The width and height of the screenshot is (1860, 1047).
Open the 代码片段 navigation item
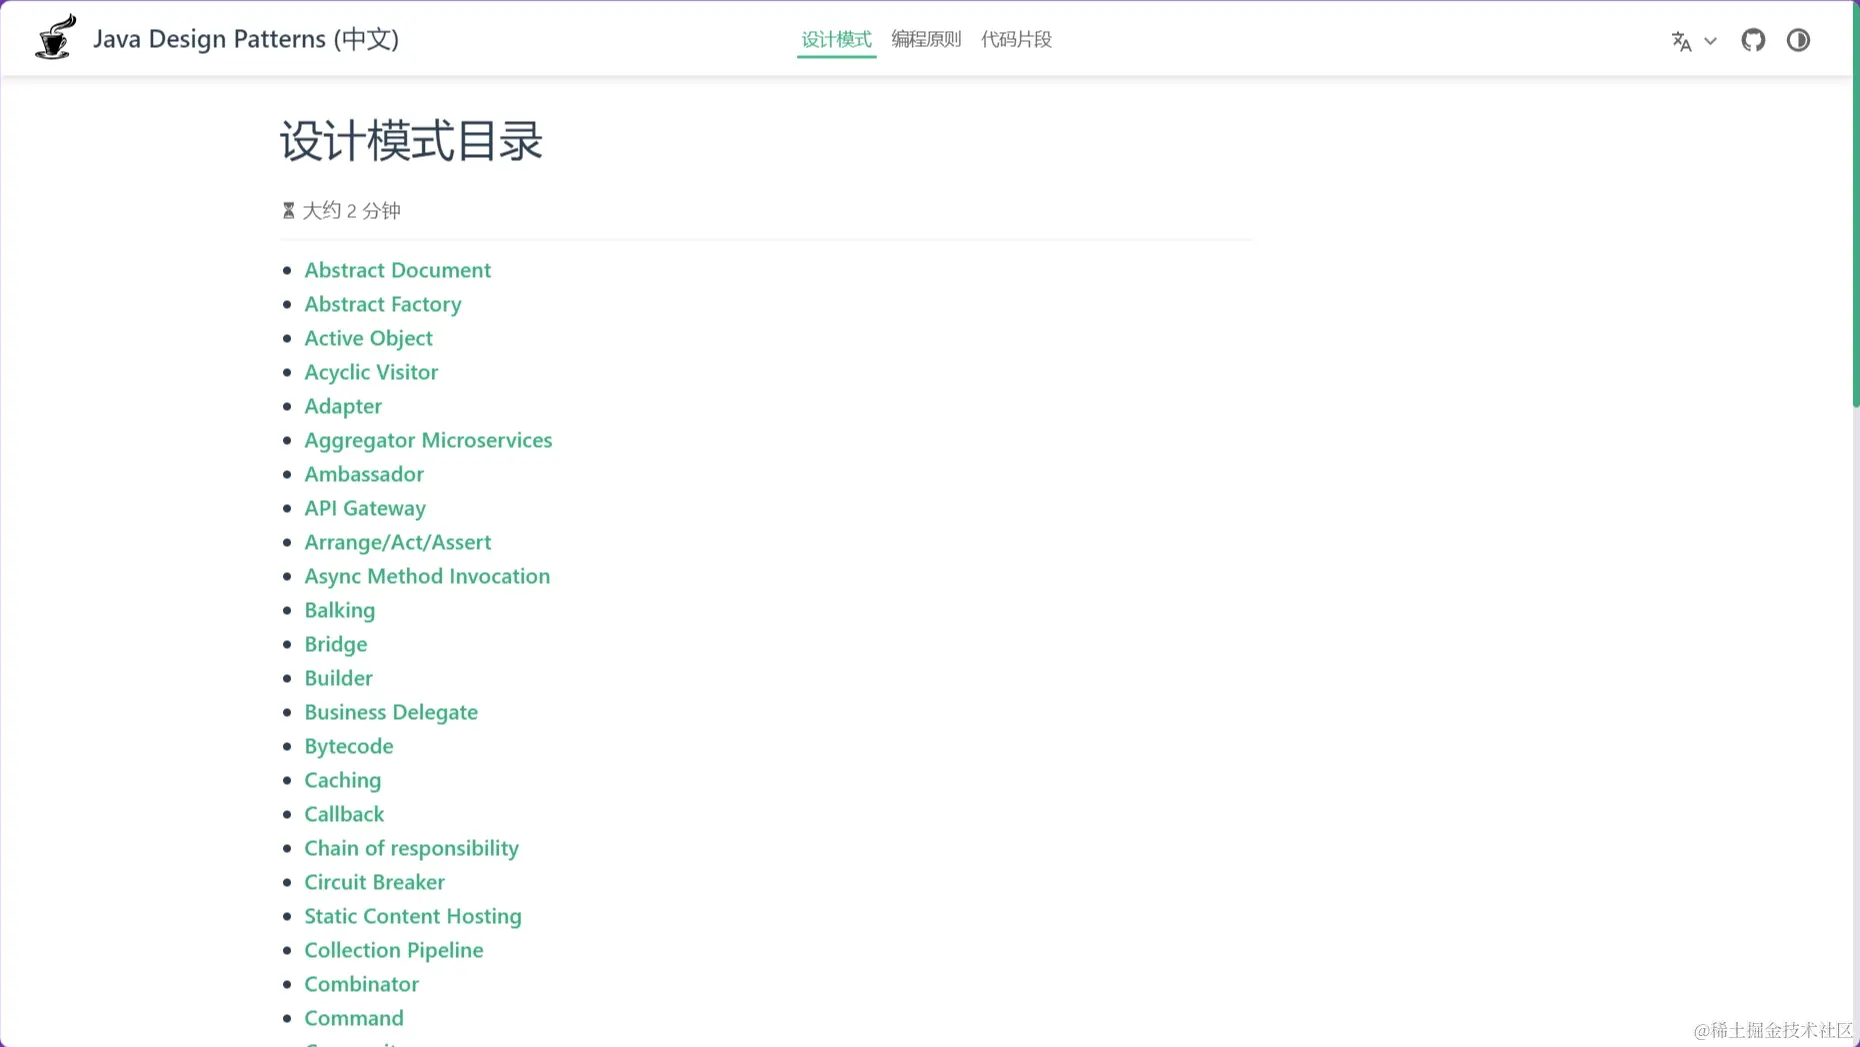click(x=1016, y=39)
